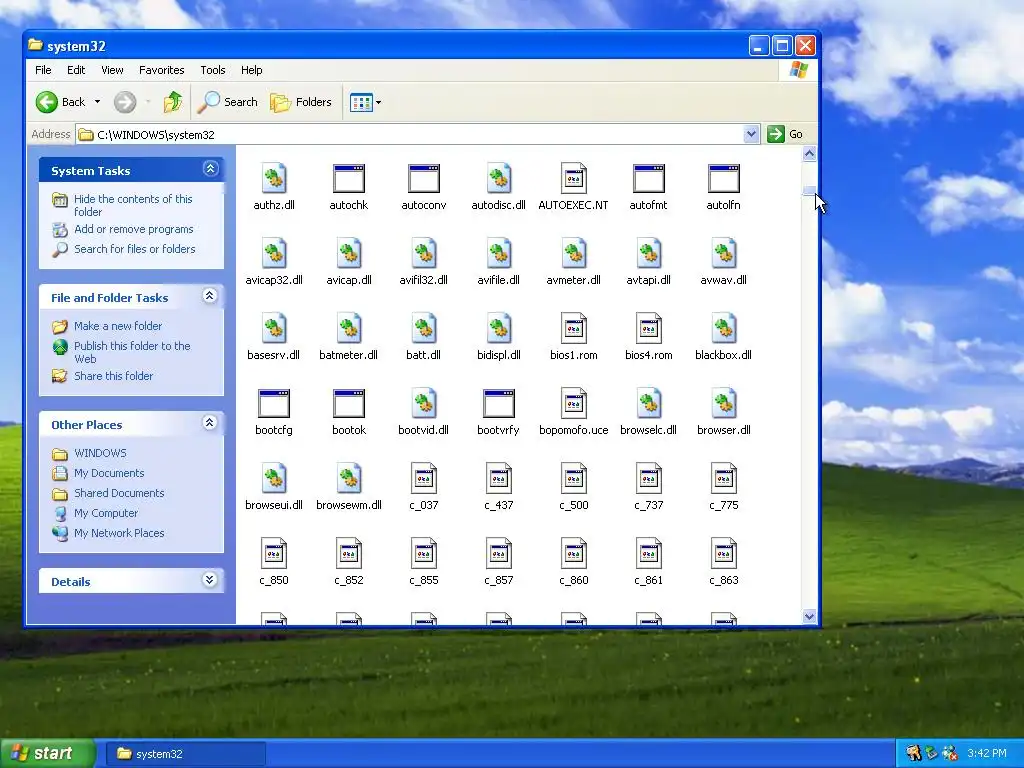This screenshot has height=768, width=1024.
Task: Open the Edit menu
Action: (x=76, y=70)
